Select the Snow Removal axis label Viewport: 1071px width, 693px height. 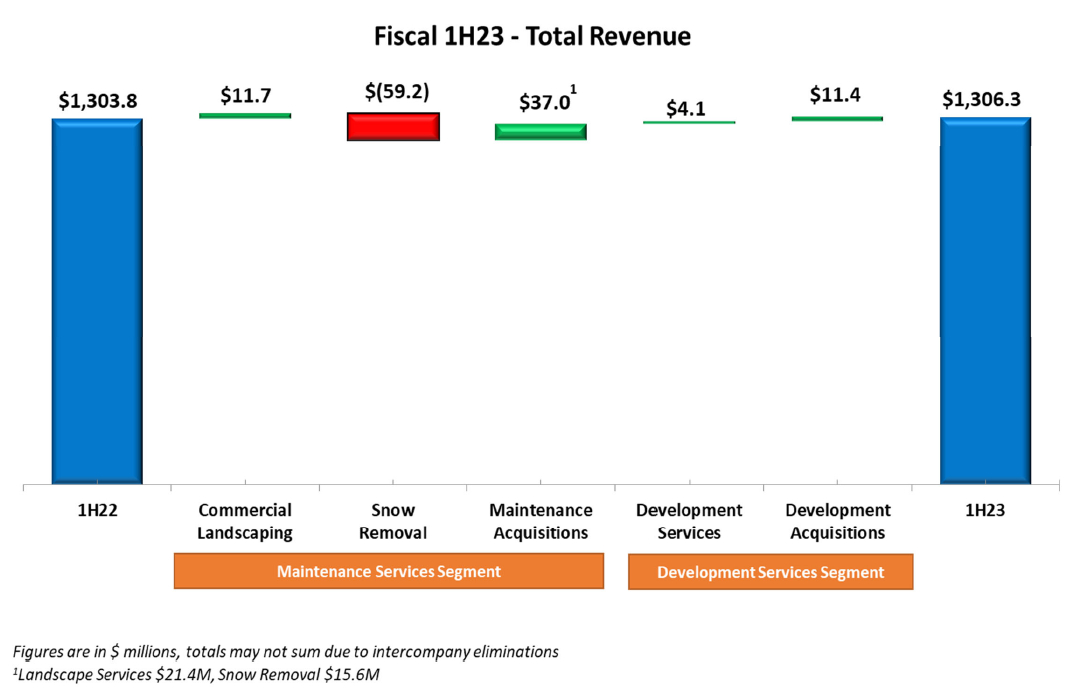coord(393,521)
